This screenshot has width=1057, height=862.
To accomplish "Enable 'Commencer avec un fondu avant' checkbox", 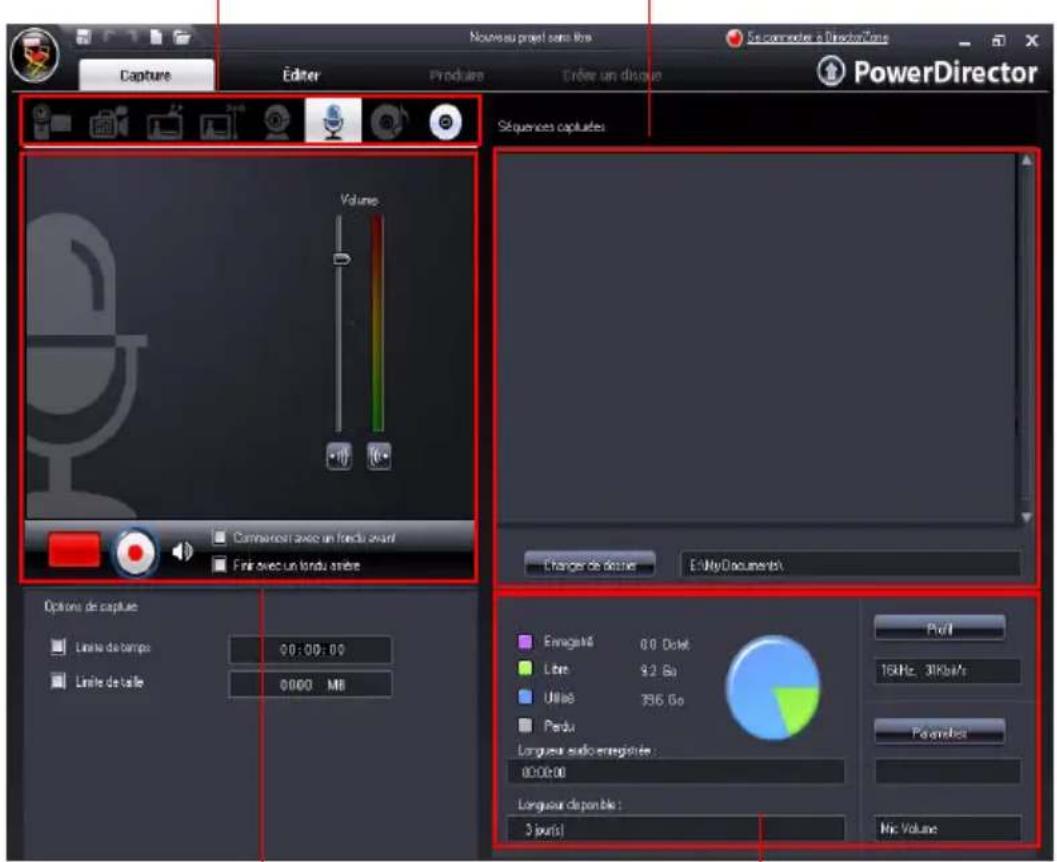I will (x=219, y=537).
